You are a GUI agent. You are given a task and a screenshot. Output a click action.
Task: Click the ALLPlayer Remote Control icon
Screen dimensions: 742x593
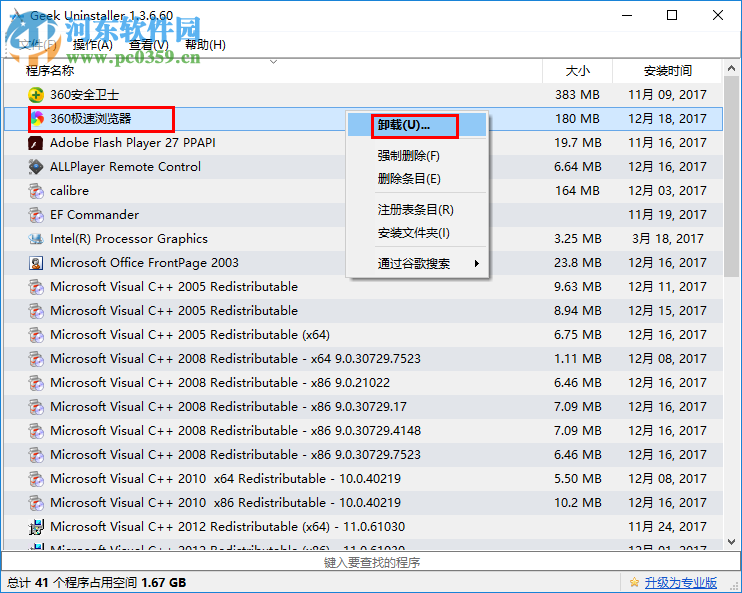(x=36, y=167)
